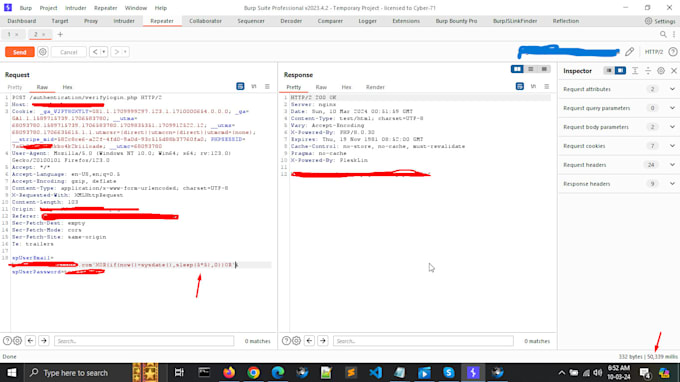
Task: Open the Extensions tab
Action: [406, 21]
